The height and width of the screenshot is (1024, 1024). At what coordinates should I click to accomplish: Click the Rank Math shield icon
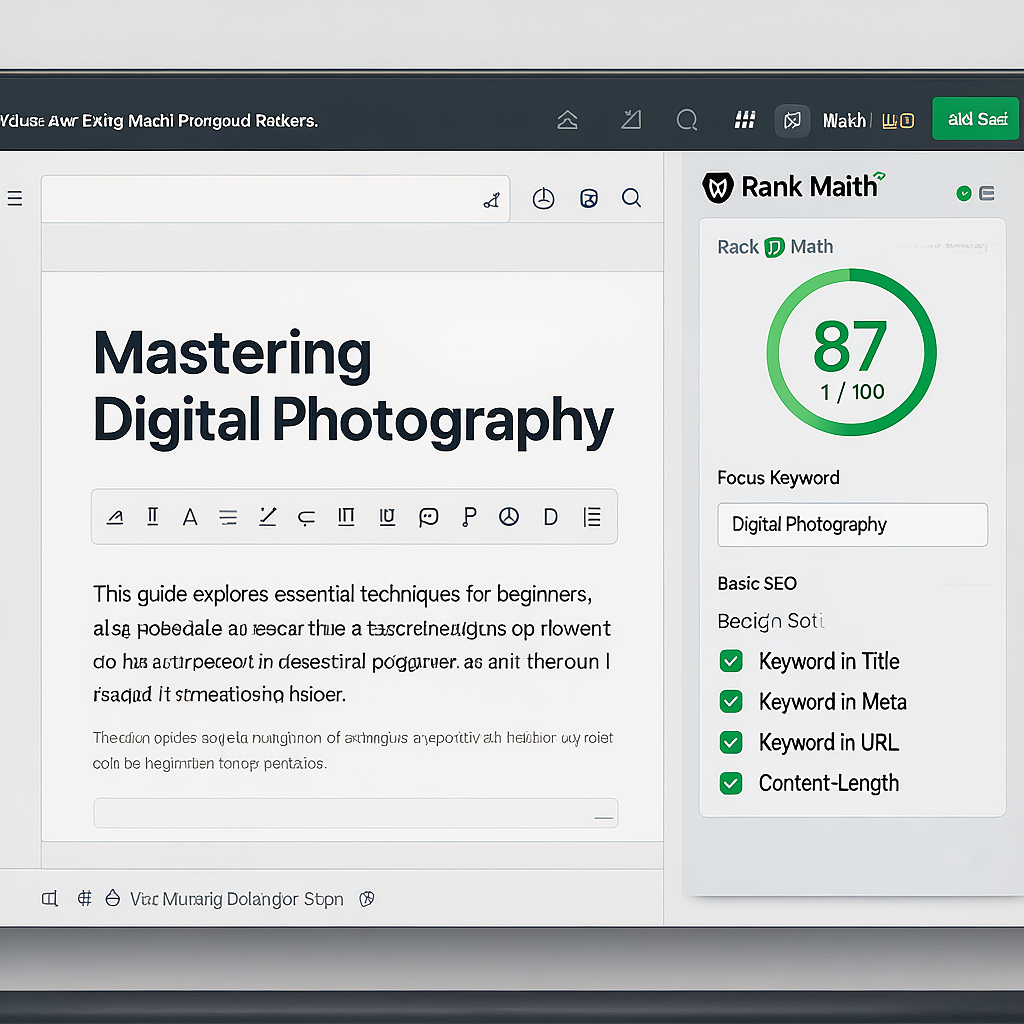[x=717, y=187]
